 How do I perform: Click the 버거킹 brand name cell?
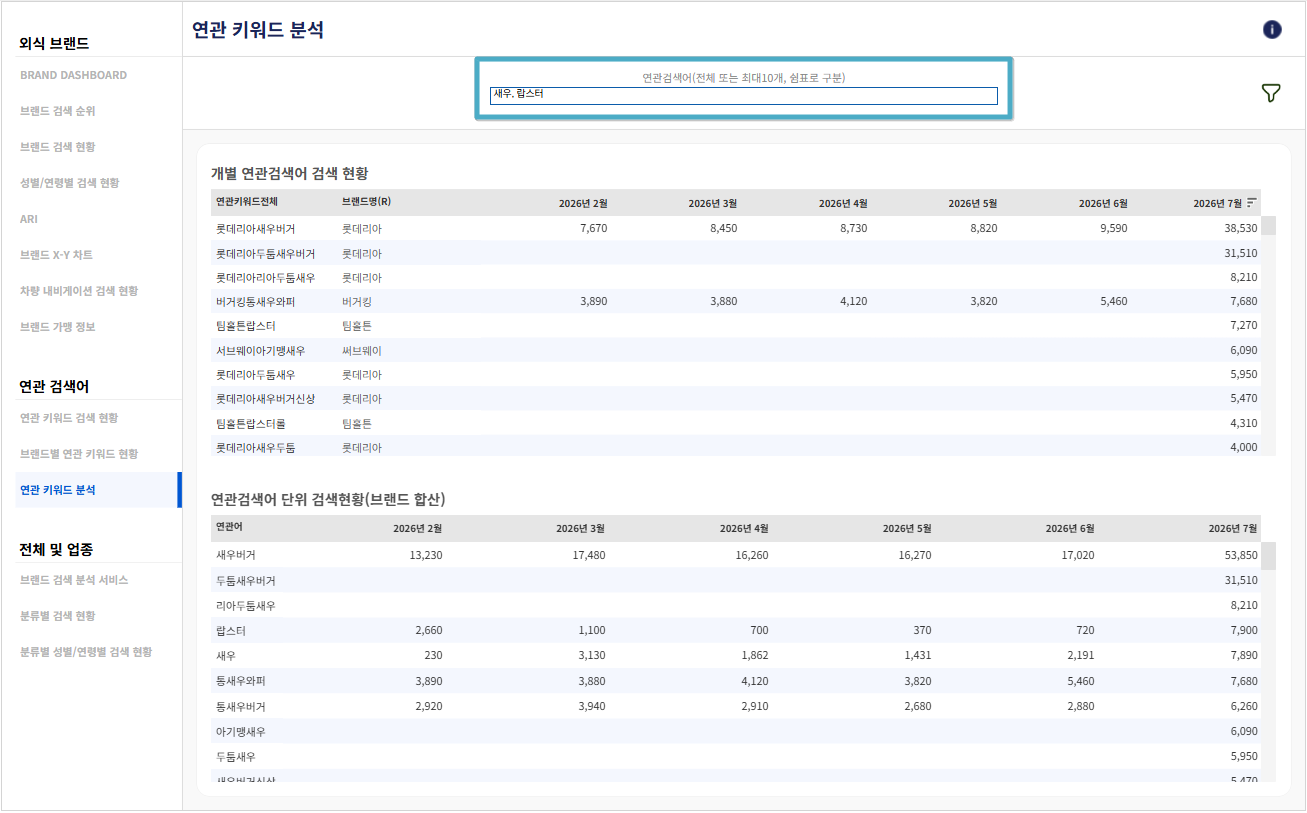pos(357,301)
